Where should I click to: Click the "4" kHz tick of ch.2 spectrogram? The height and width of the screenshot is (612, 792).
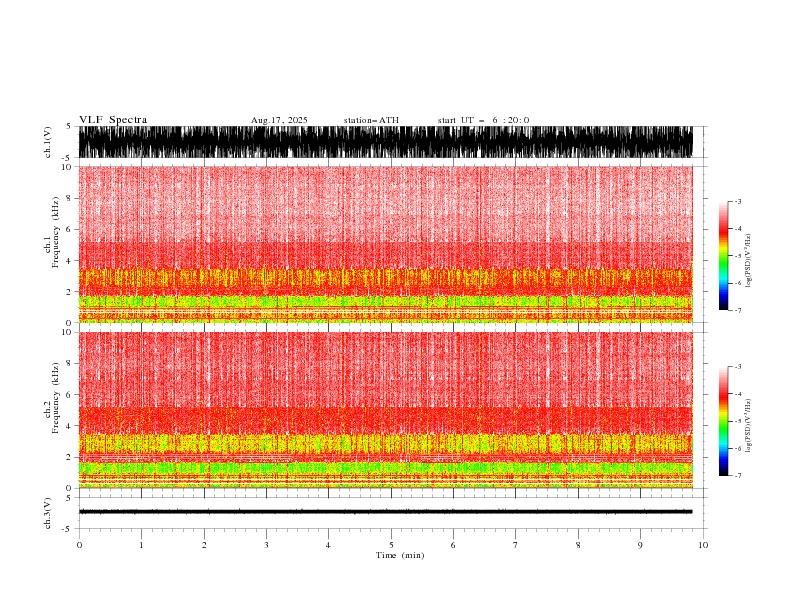tap(69, 426)
